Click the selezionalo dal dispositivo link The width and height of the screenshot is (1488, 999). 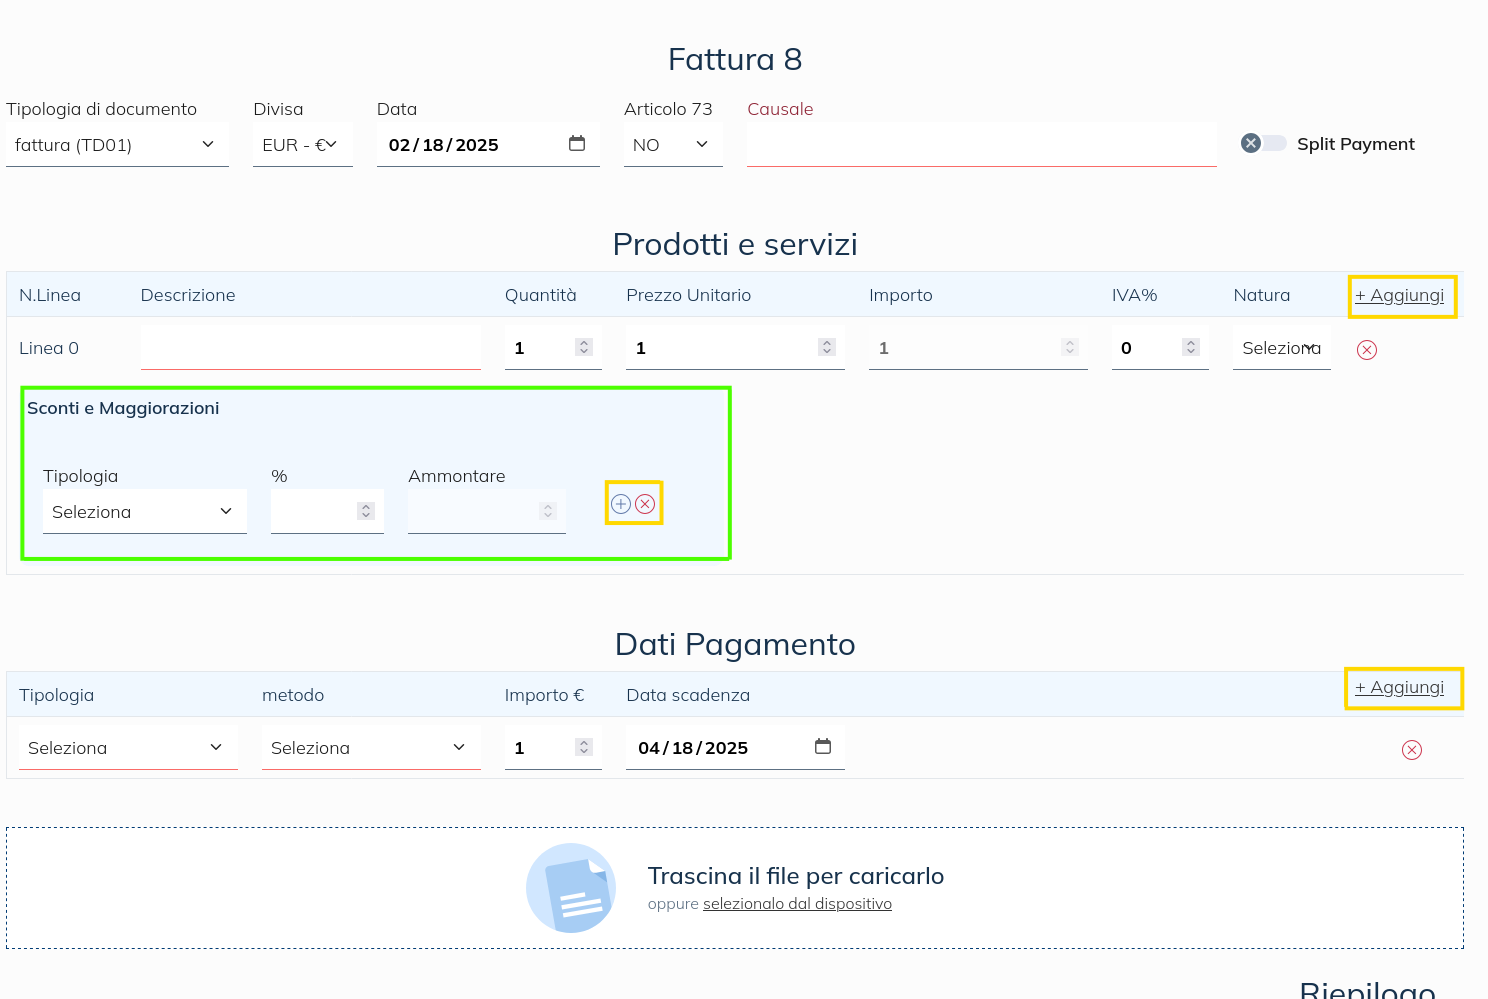click(x=797, y=904)
